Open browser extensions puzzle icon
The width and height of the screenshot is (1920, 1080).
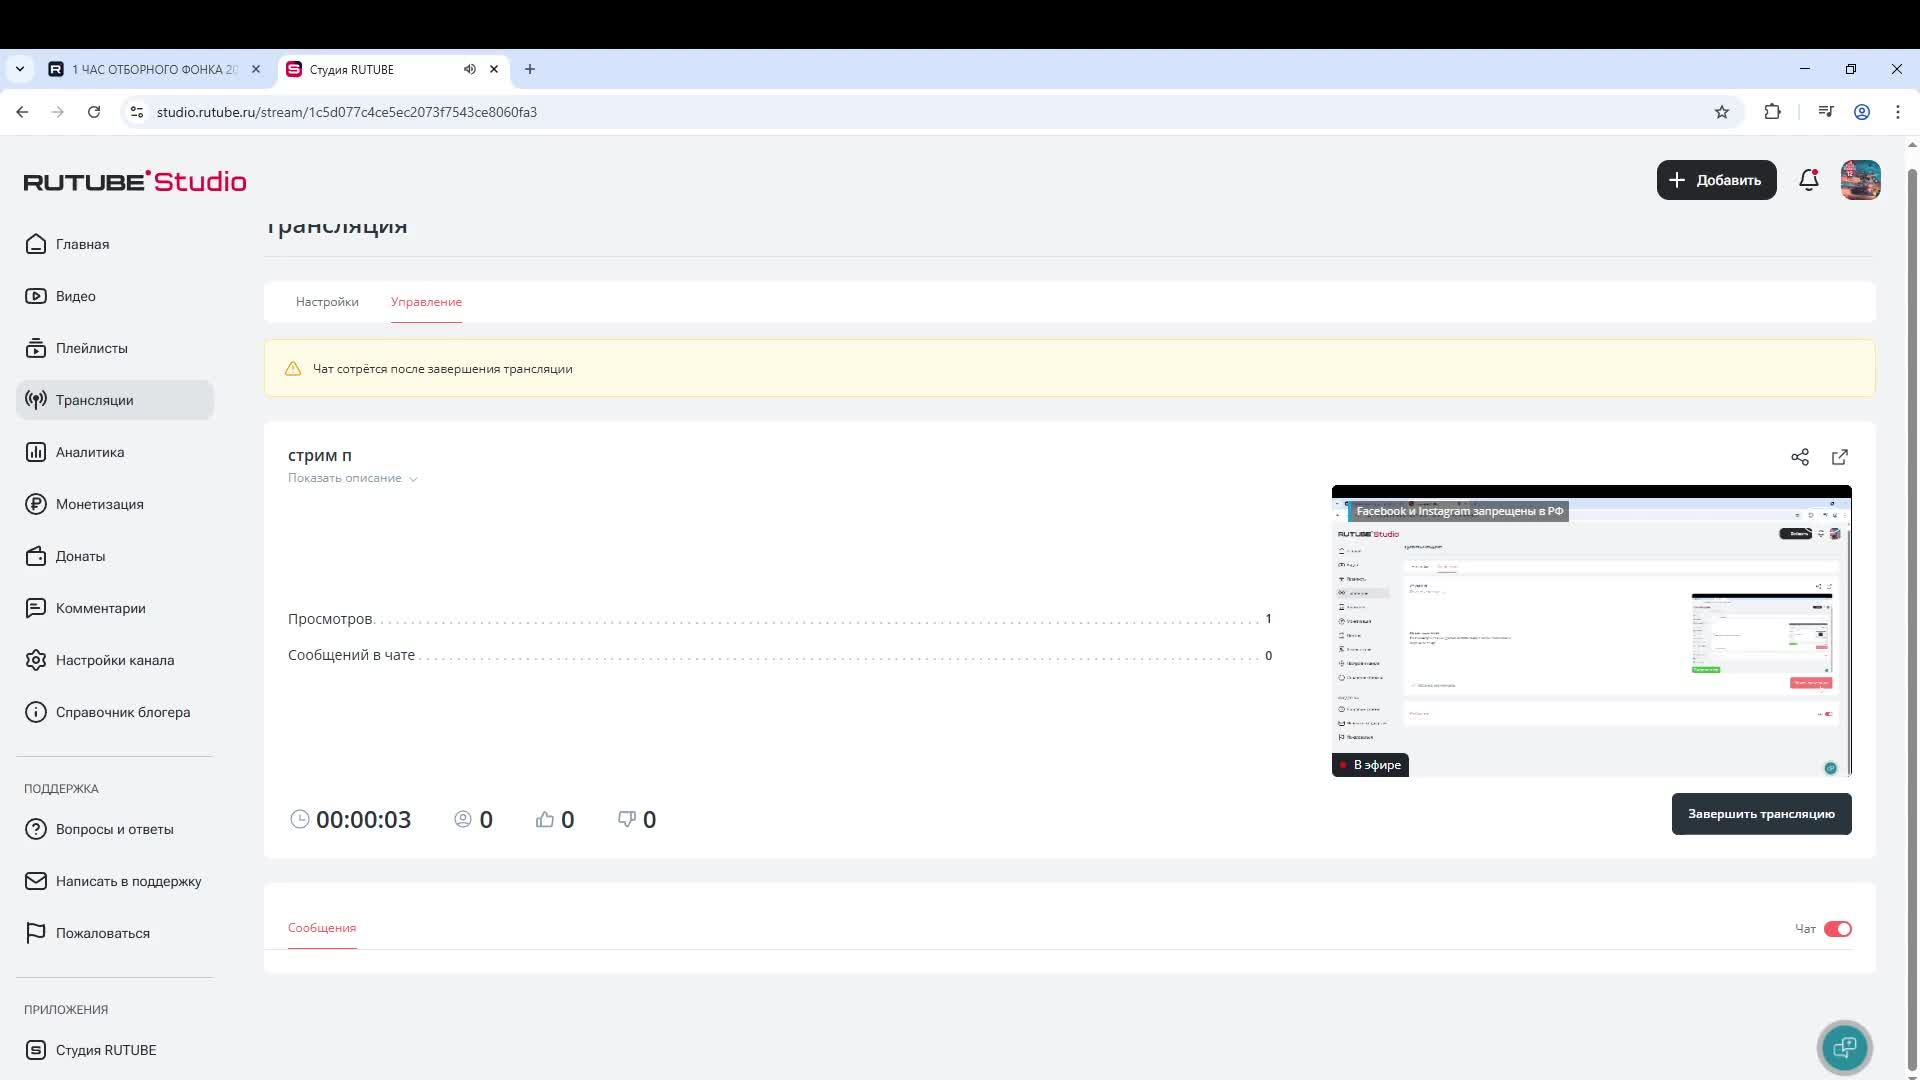coord(1772,112)
